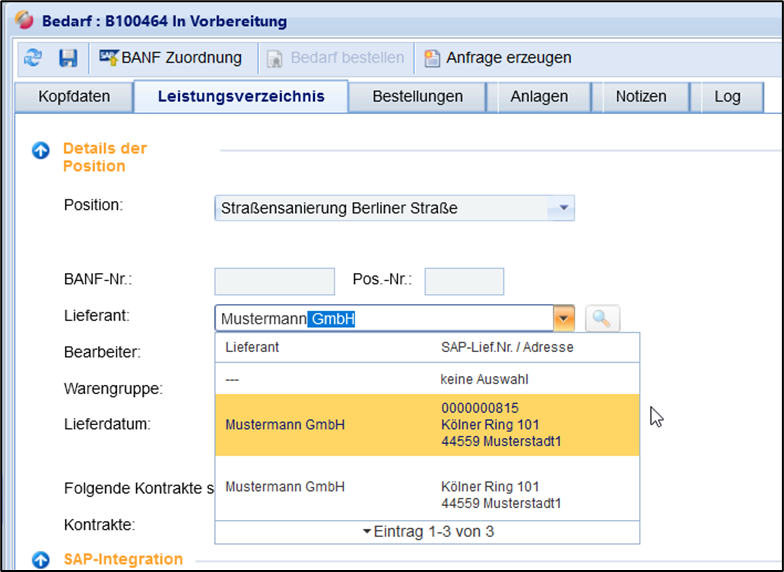Click the refresh icon in the toolbar
Image resolution: width=784 pixels, height=572 pixels.
33,58
